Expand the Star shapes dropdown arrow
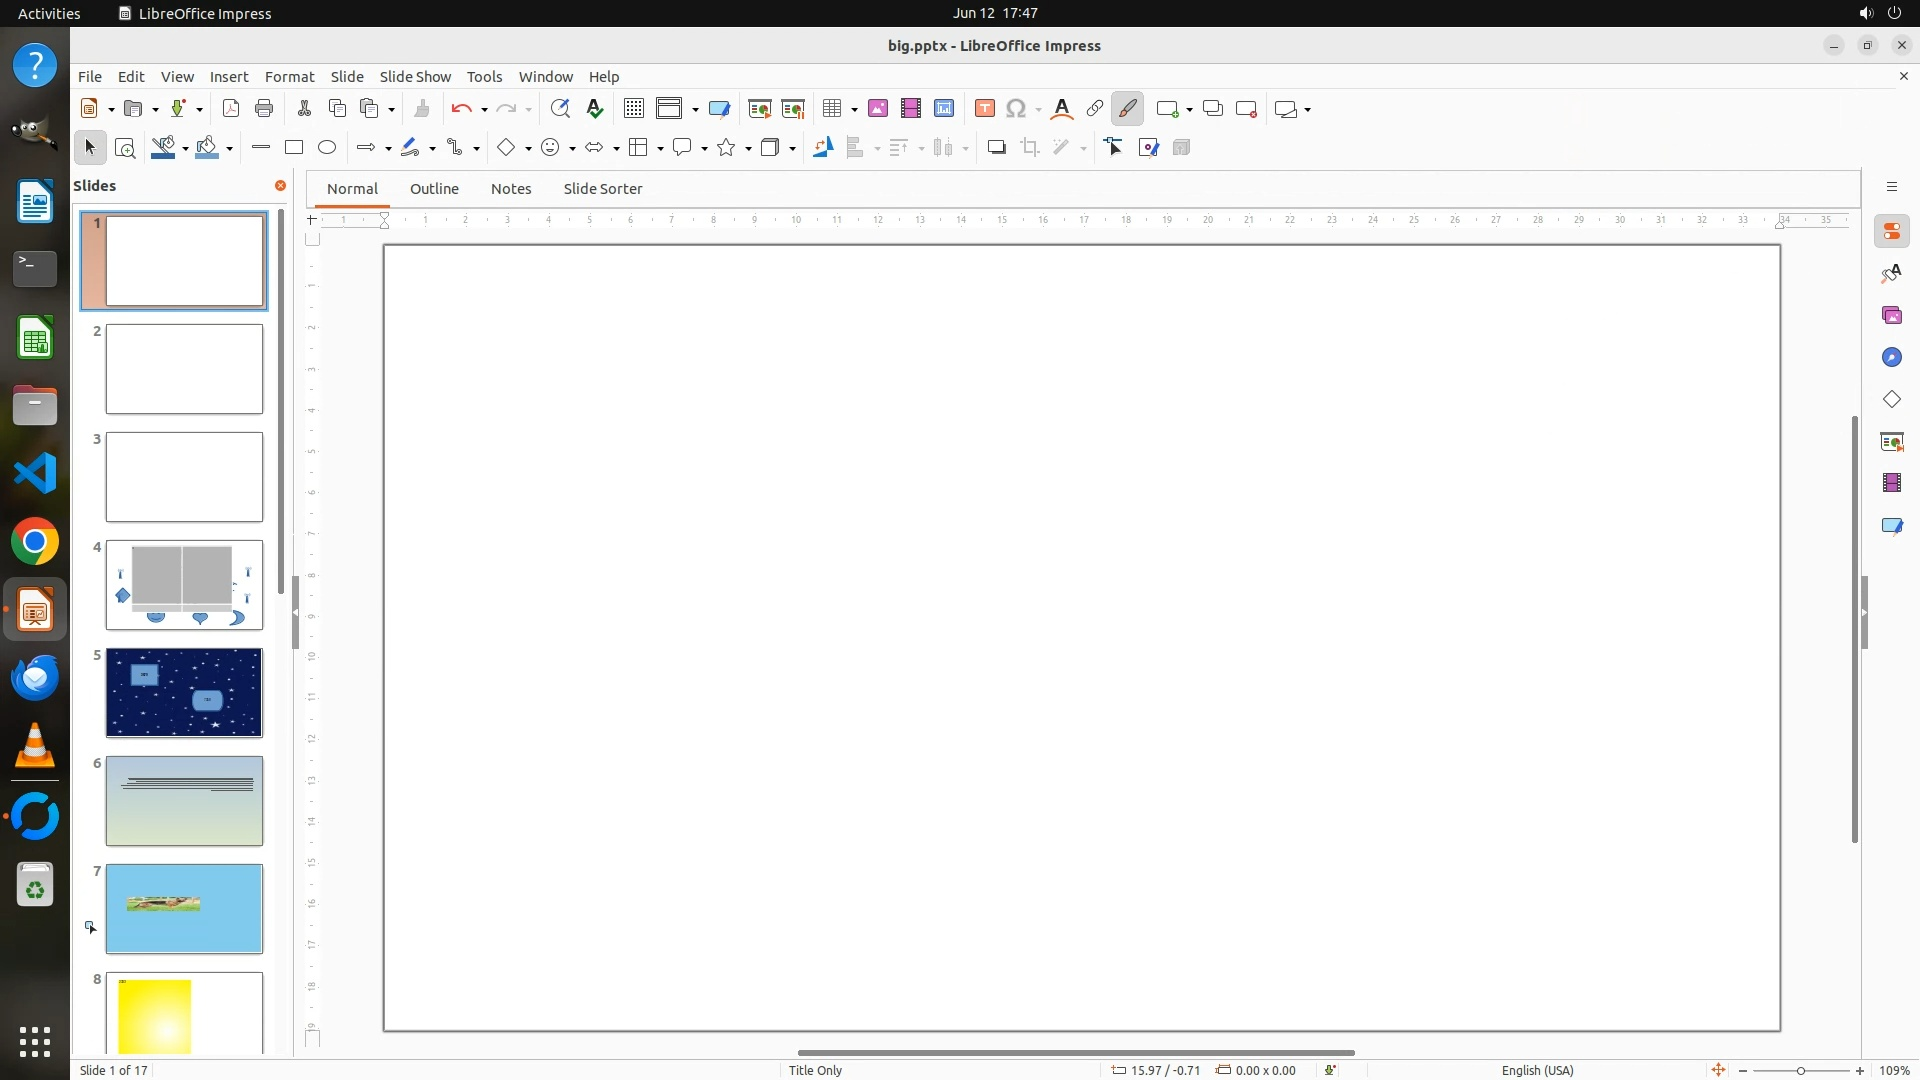This screenshot has width=1920, height=1080. click(x=748, y=149)
